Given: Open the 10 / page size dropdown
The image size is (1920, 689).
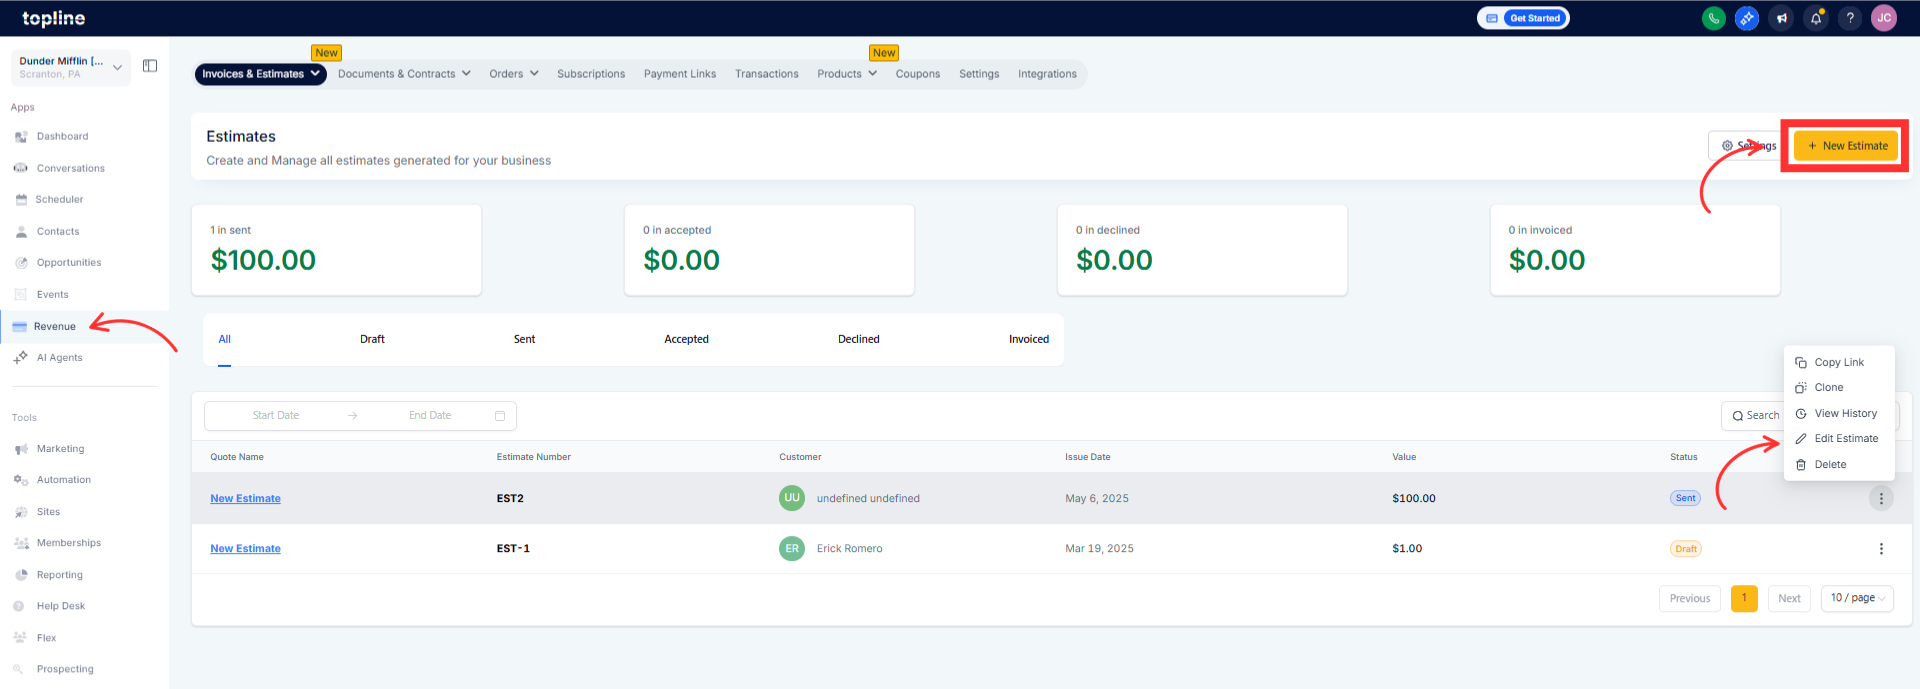Looking at the screenshot, I should click(1857, 598).
